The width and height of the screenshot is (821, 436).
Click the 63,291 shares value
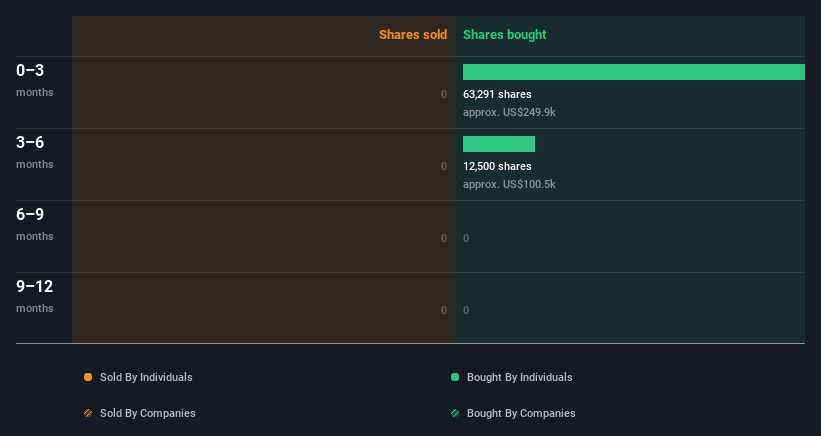click(497, 94)
